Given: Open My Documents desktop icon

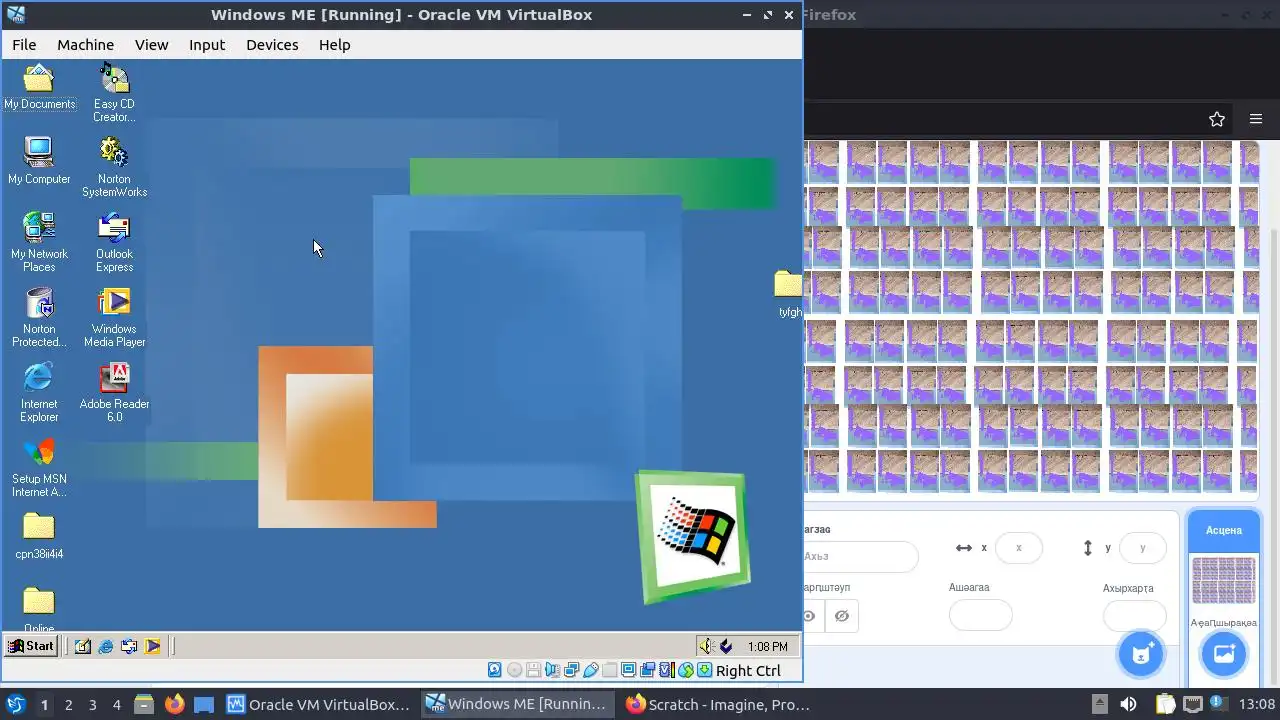Looking at the screenshot, I should click(x=39, y=87).
